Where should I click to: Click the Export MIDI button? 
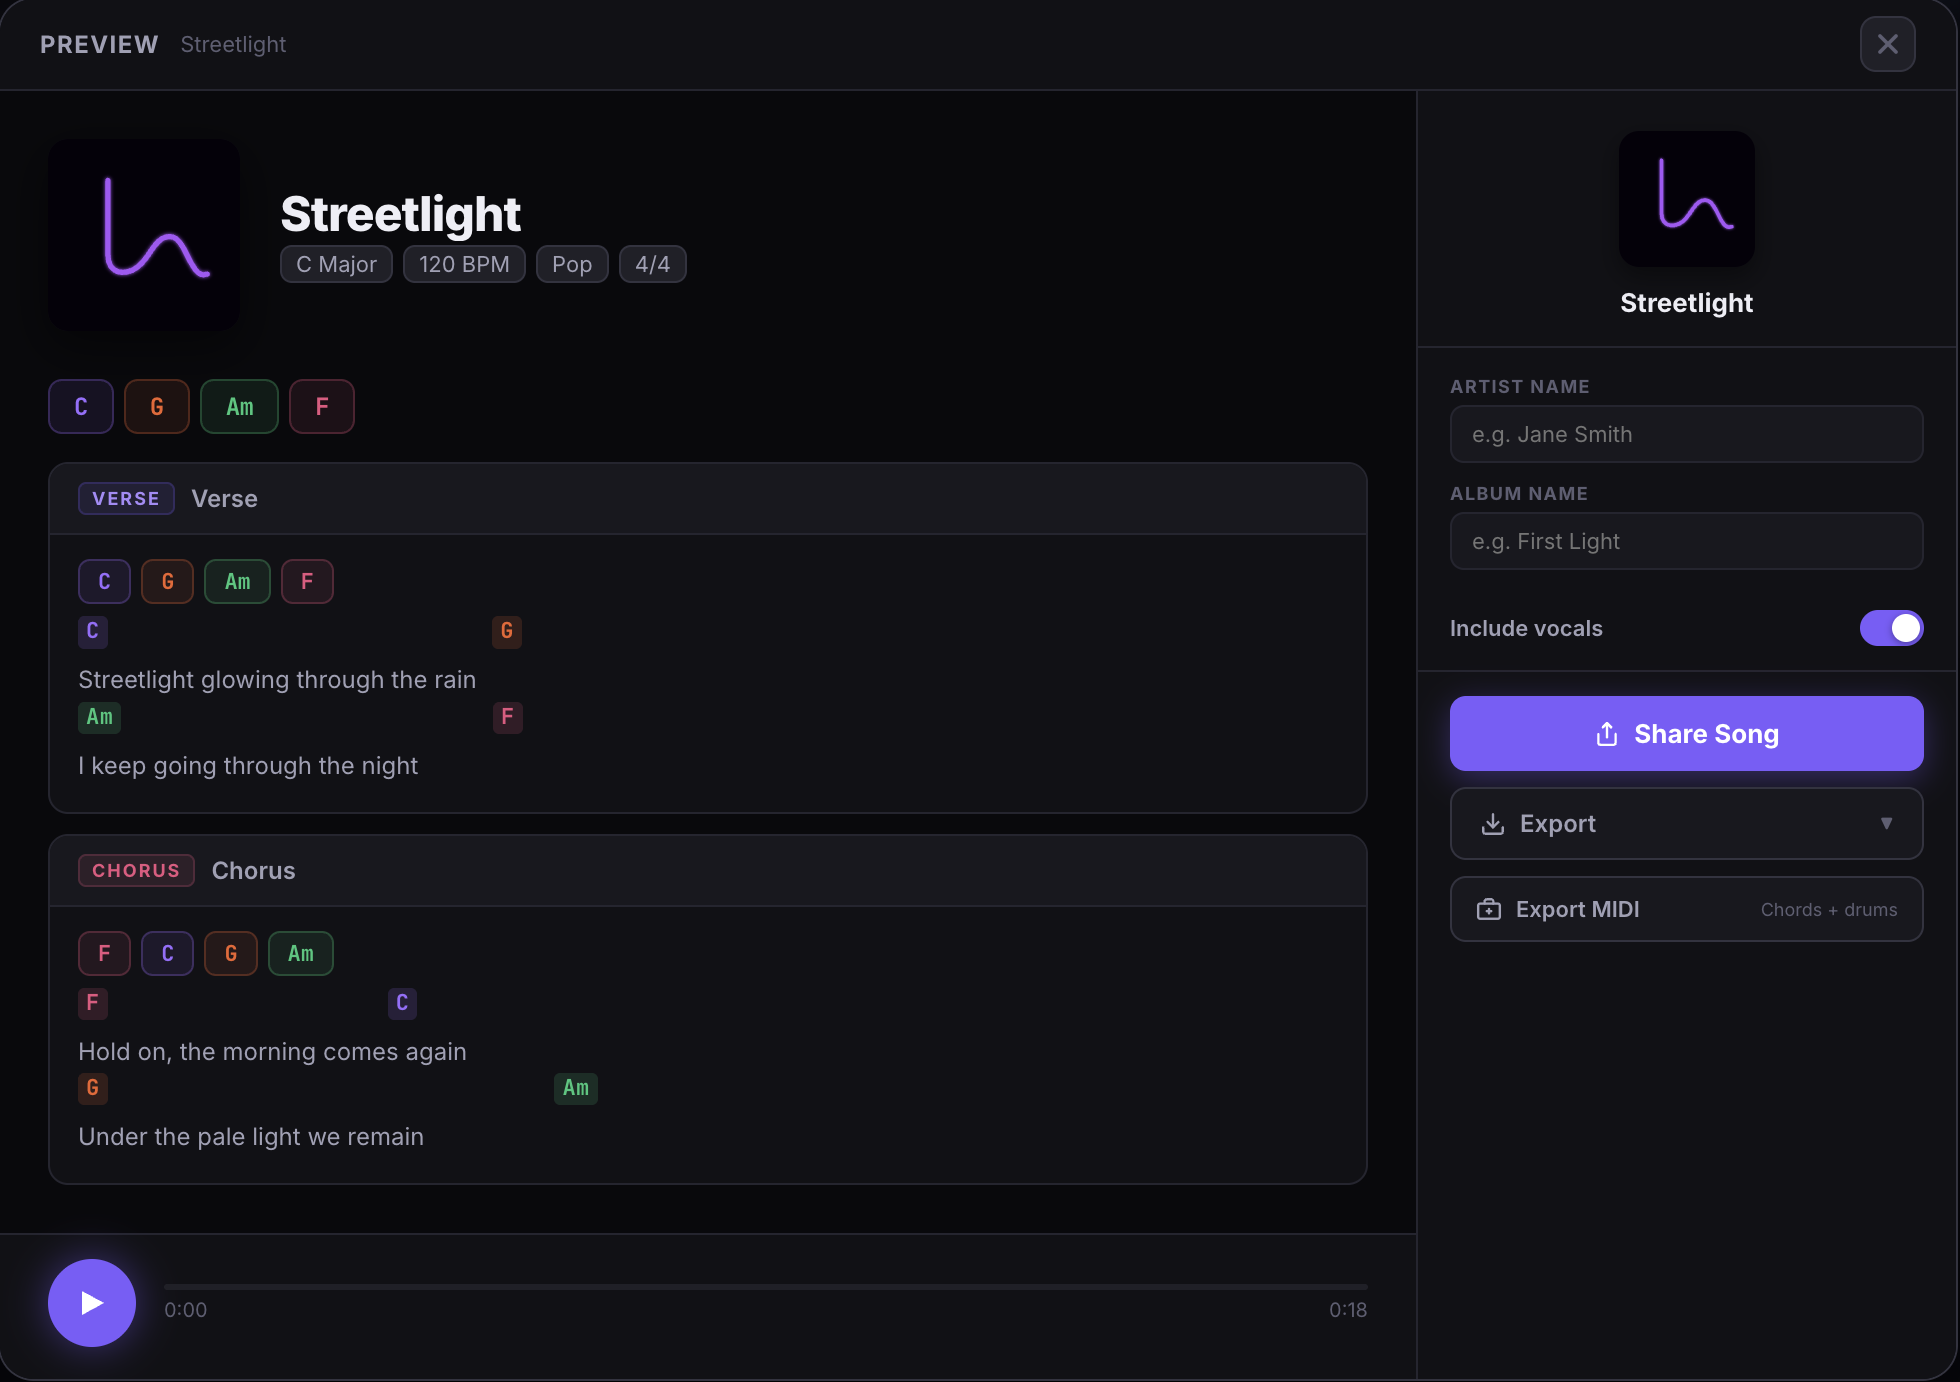pyautogui.click(x=1686, y=909)
